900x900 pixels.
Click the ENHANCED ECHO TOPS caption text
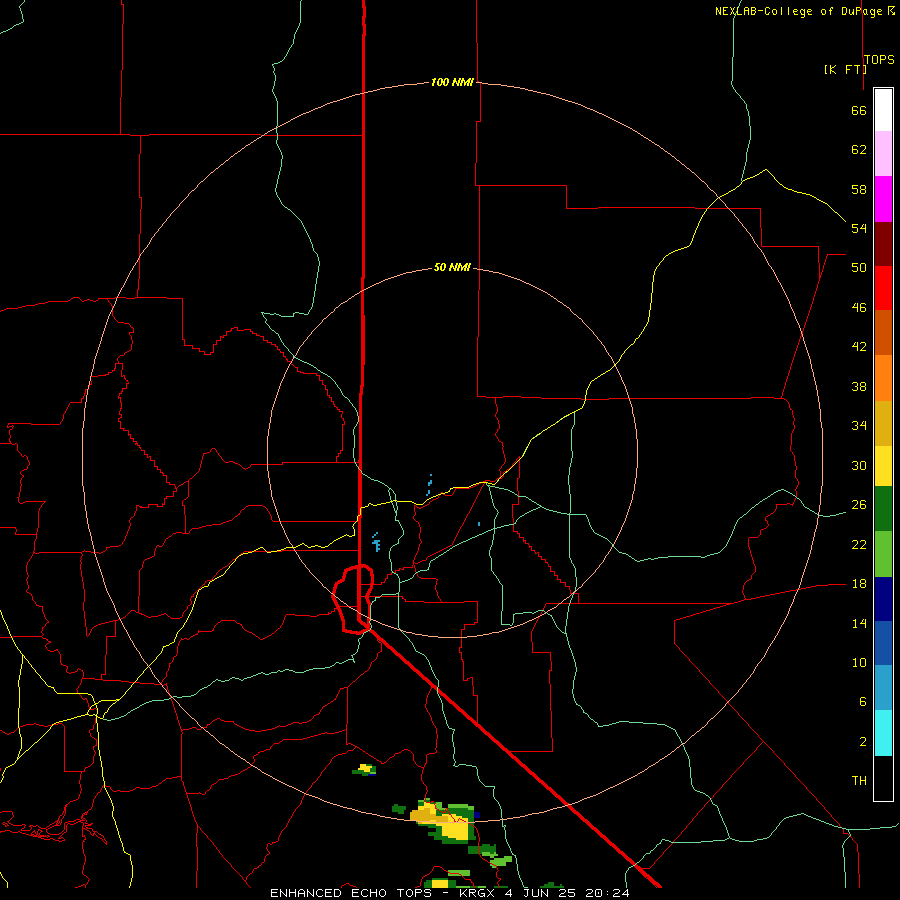coord(351,893)
